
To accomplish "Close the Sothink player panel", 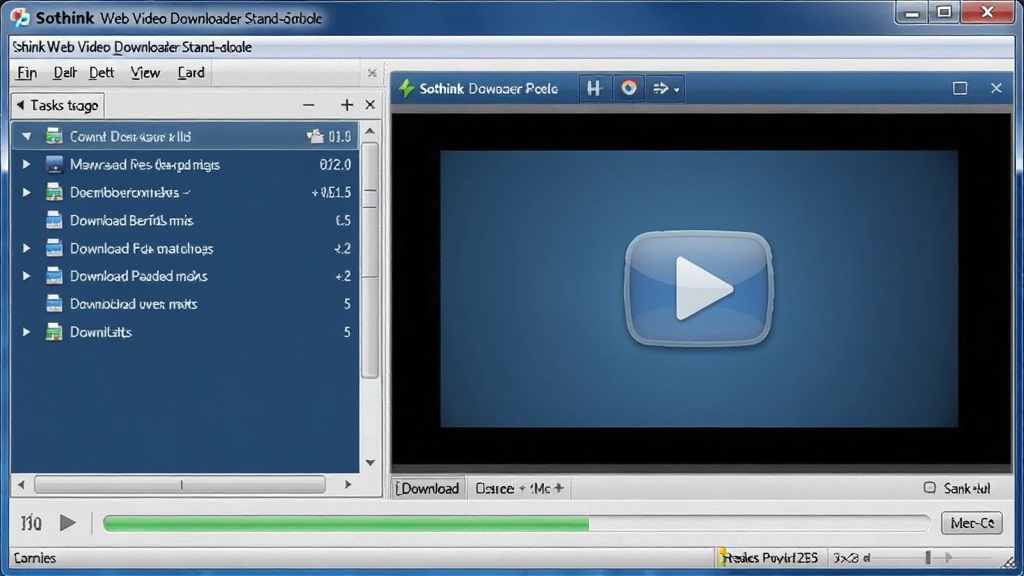I will click(x=996, y=88).
